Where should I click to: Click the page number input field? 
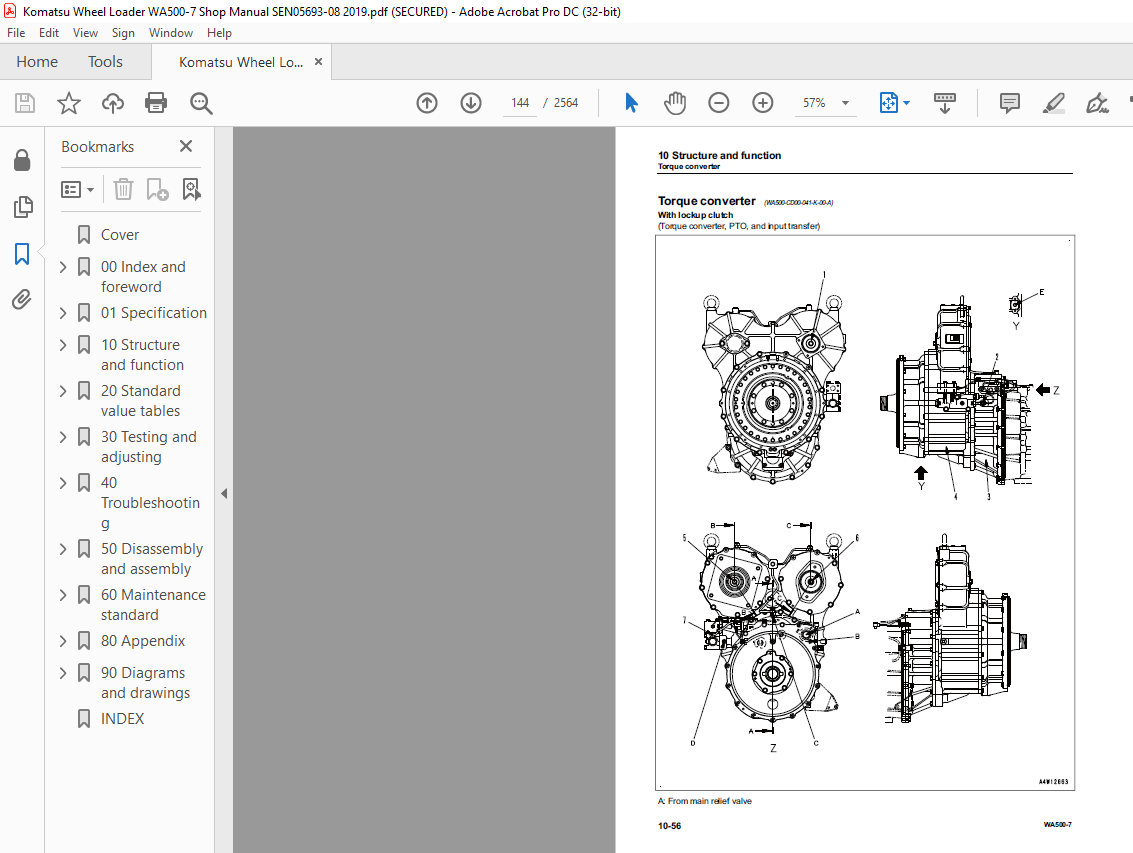click(520, 103)
